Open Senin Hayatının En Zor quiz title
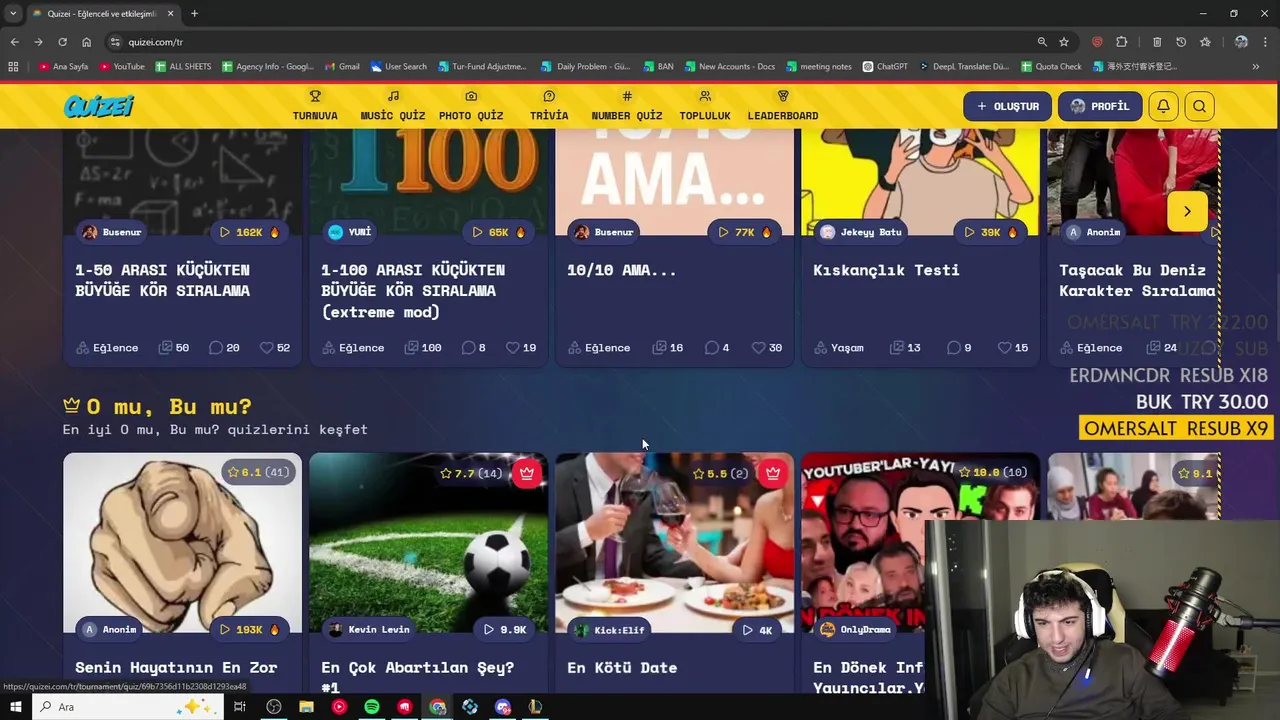 click(x=176, y=668)
